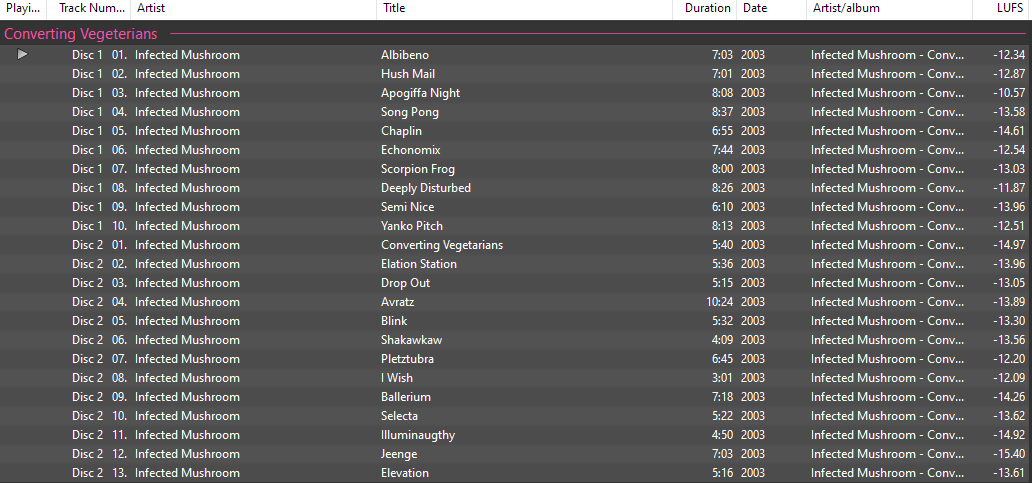
Task: Select the track titled Hush Mail
Action: tap(408, 74)
